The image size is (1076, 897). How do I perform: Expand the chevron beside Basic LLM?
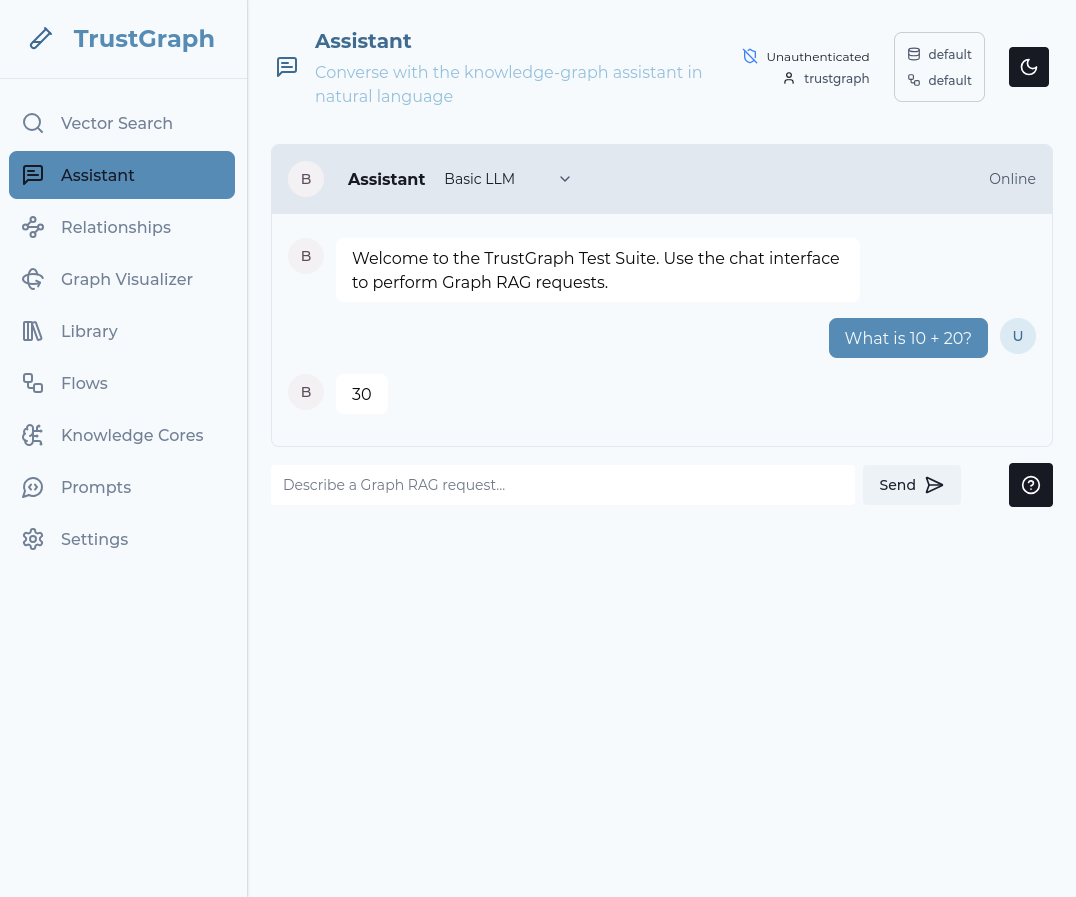click(565, 179)
